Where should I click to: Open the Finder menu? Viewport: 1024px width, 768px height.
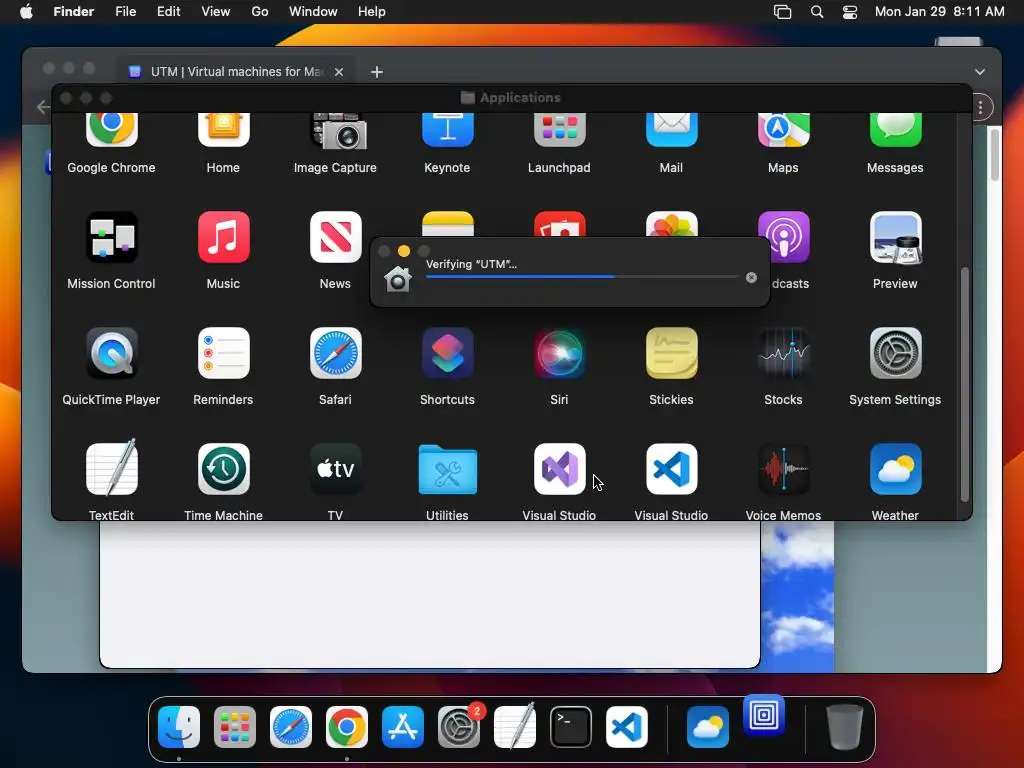click(x=74, y=12)
